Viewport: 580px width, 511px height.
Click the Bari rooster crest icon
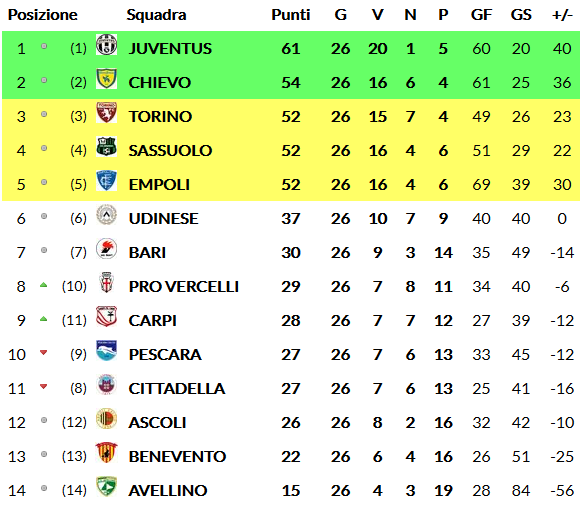pyautogui.click(x=106, y=249)
